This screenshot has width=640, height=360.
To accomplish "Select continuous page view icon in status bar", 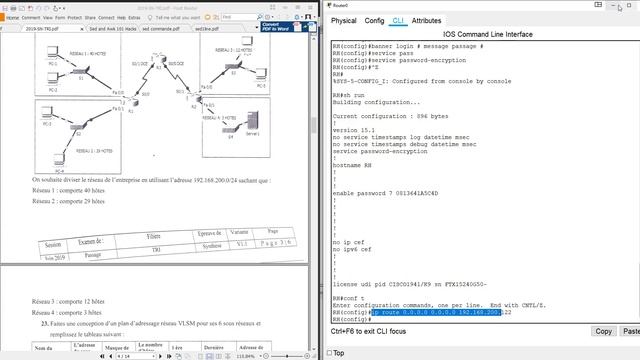I will point(209,356).
